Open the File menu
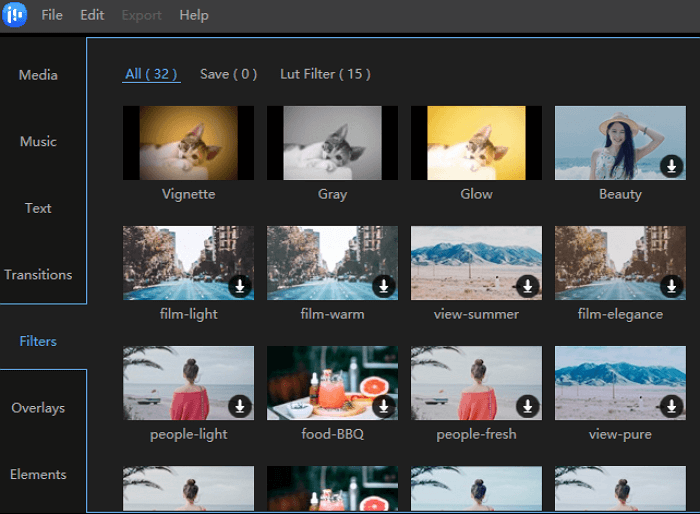Viewport: 700px width, 514px height. pyautogui.click(x=52, y=15)
